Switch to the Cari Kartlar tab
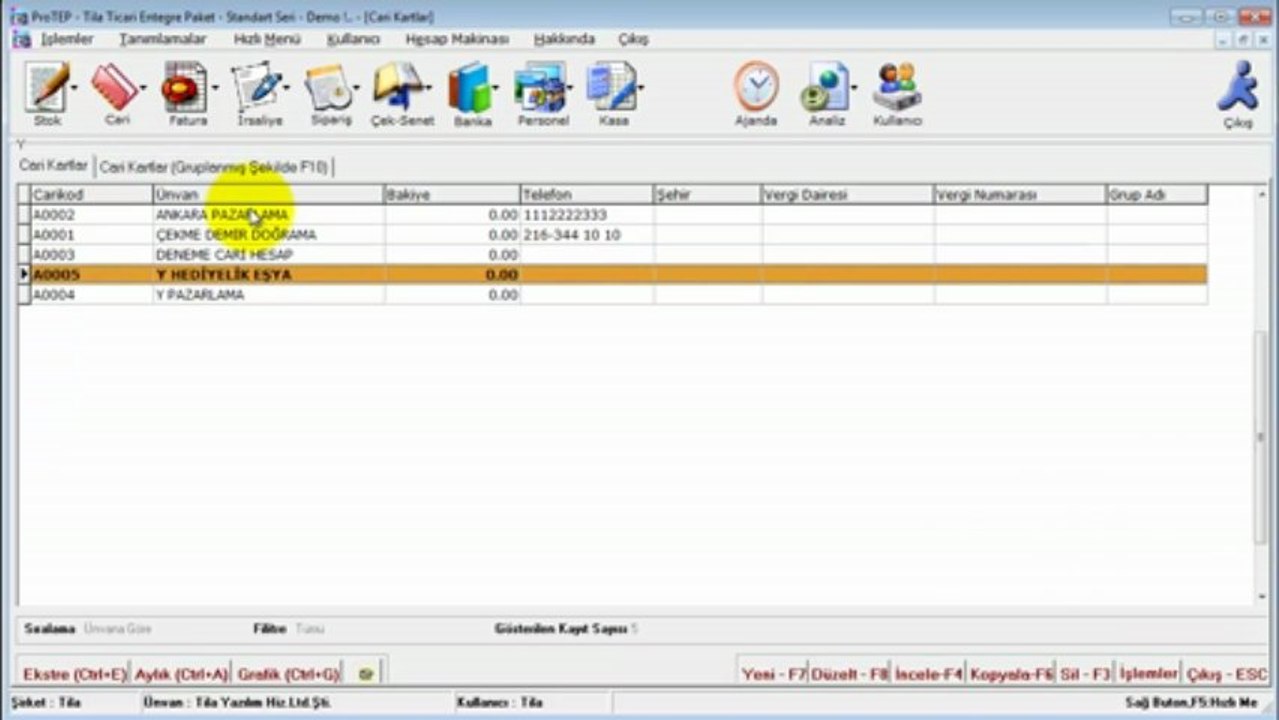The image size is (1279, 720). point(54,165)
